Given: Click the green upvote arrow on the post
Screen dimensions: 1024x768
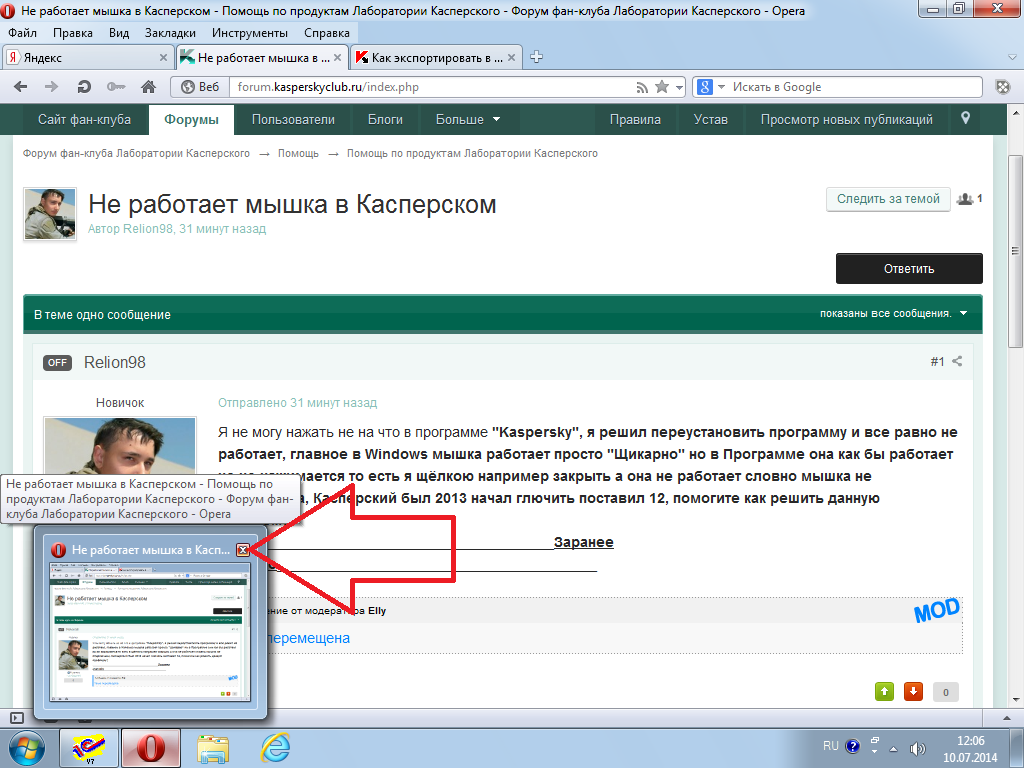Looking at the screenshot, I should coord(884,691).
